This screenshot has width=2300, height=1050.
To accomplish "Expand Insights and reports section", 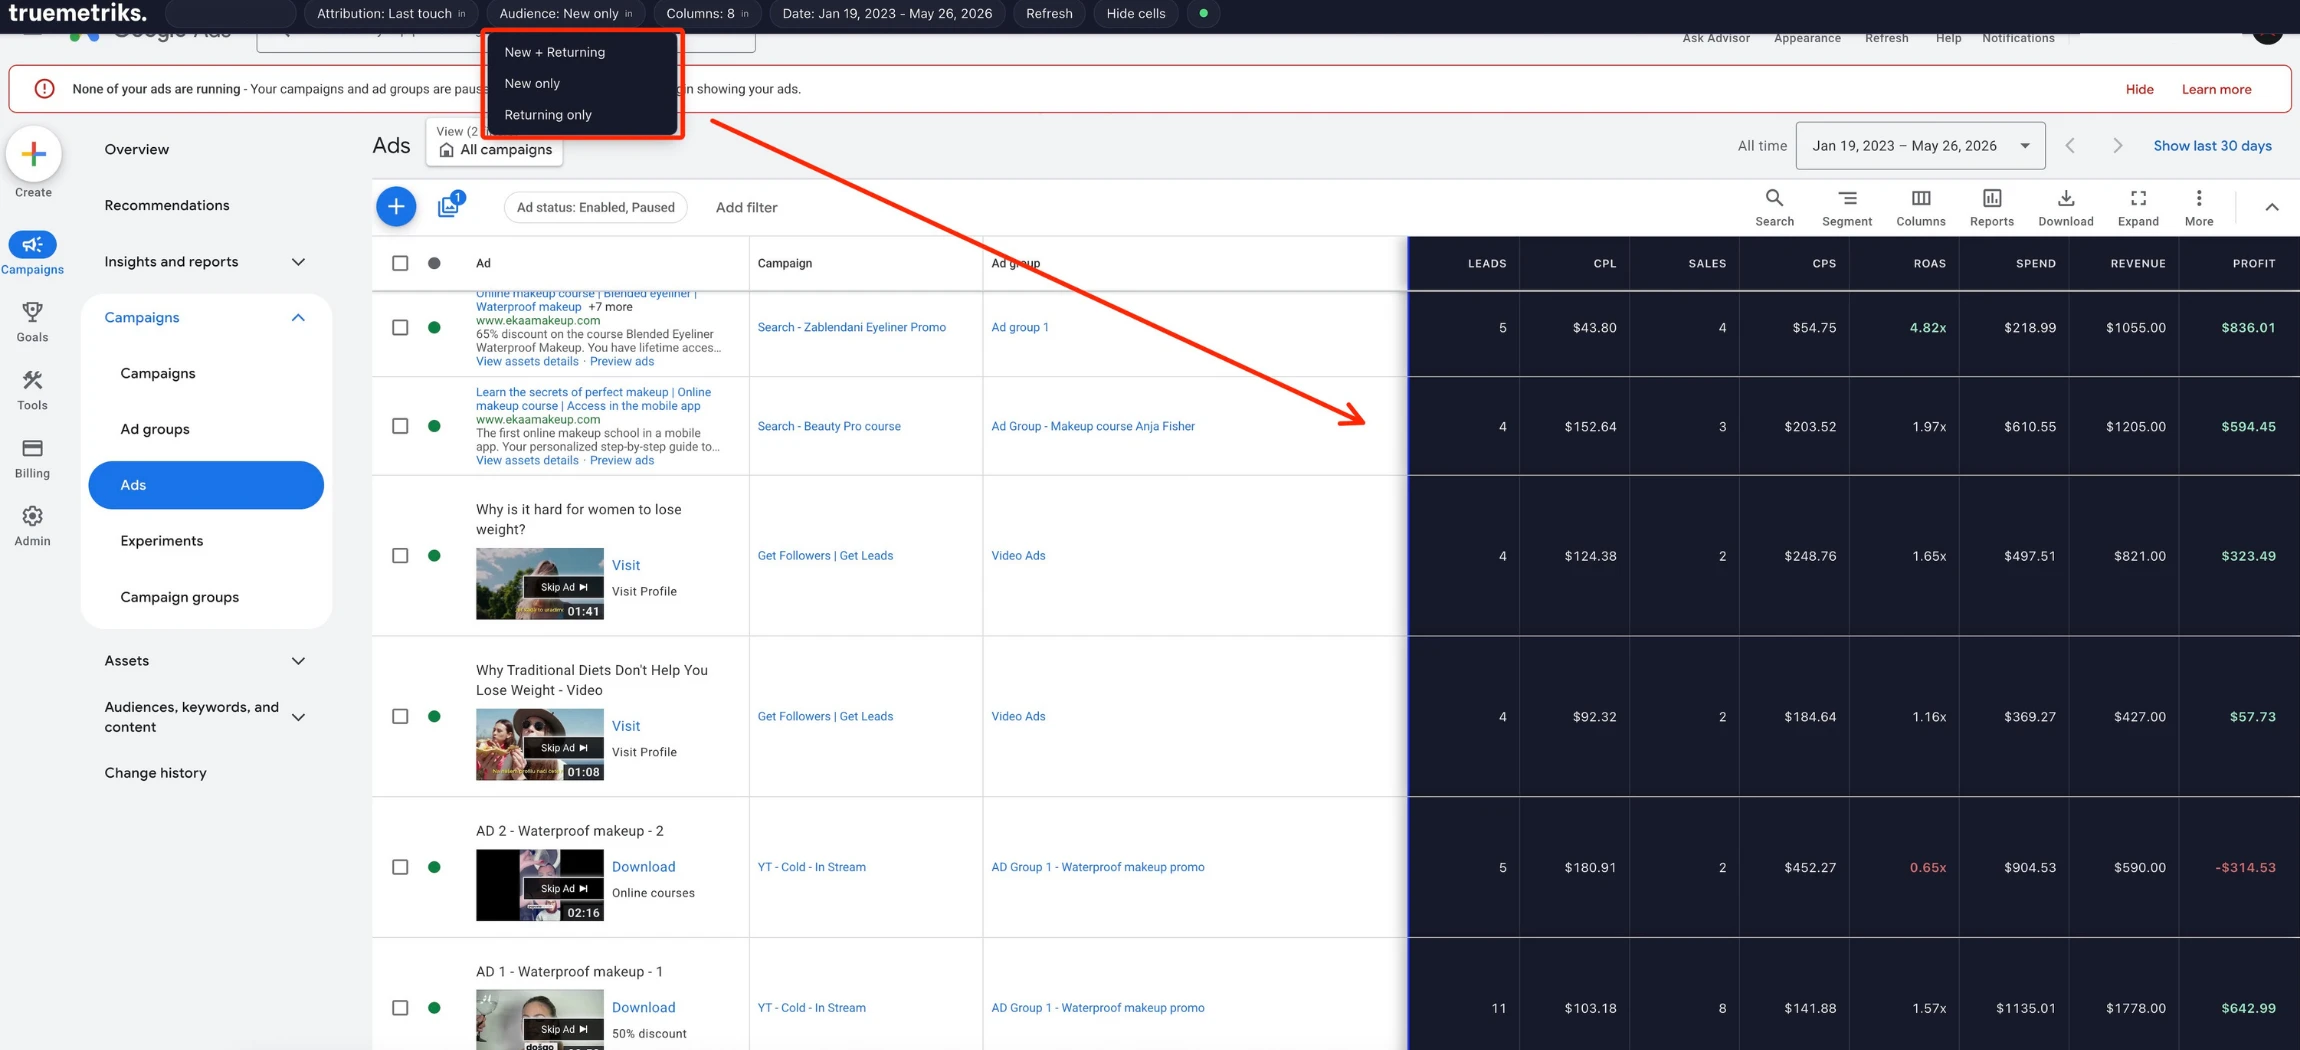I will [x=298, y=262].
